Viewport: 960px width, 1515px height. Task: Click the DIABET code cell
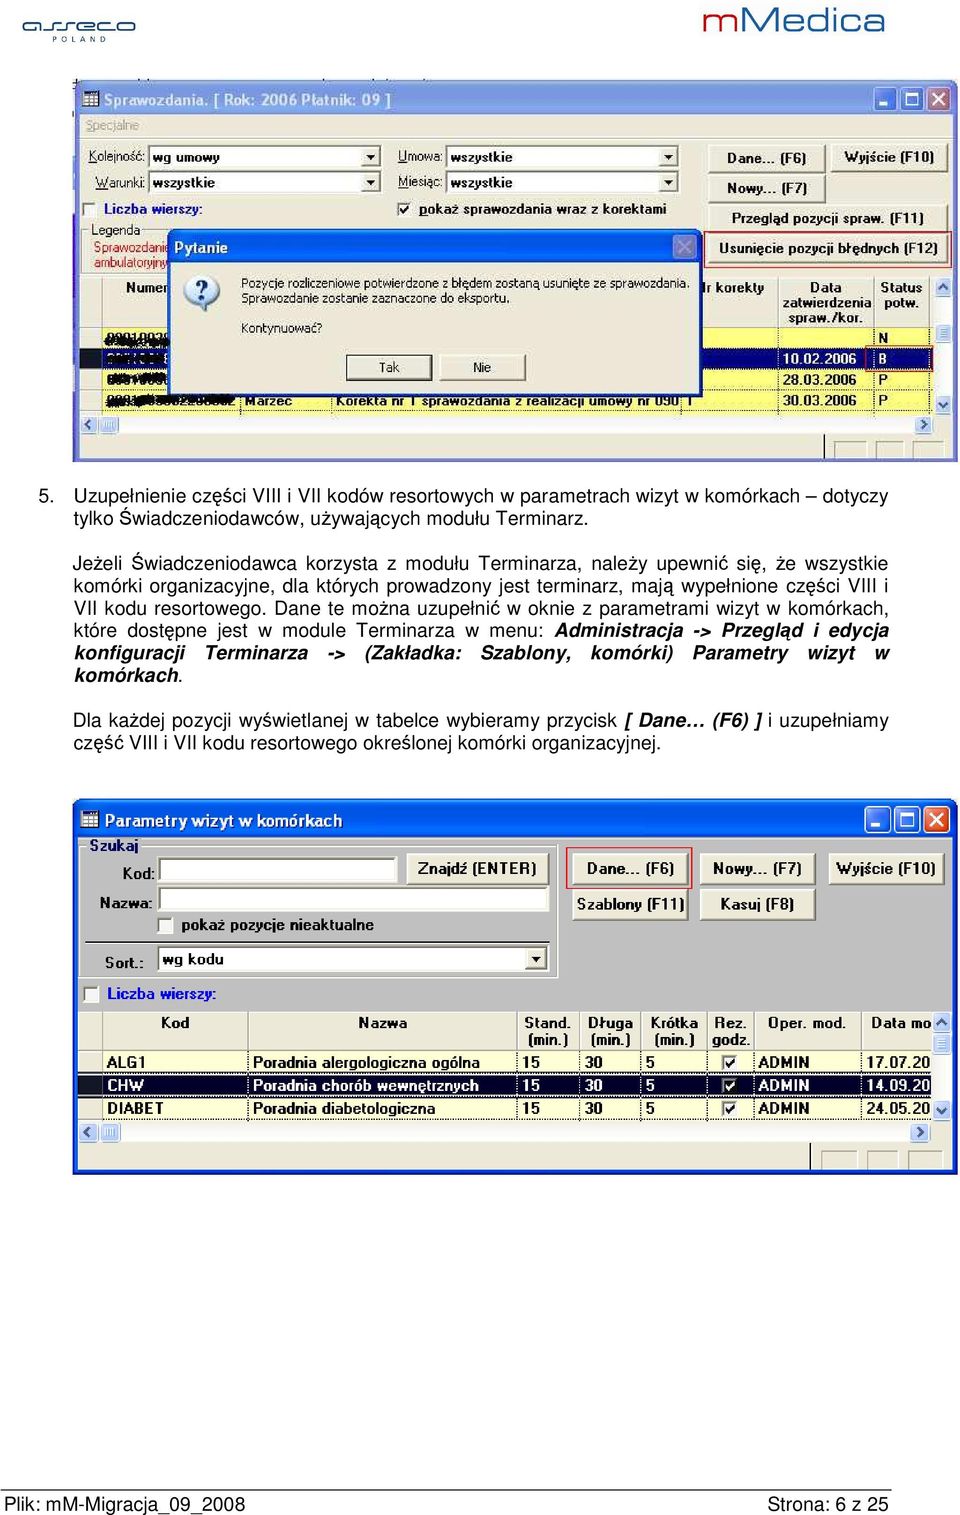(175, 1108)
